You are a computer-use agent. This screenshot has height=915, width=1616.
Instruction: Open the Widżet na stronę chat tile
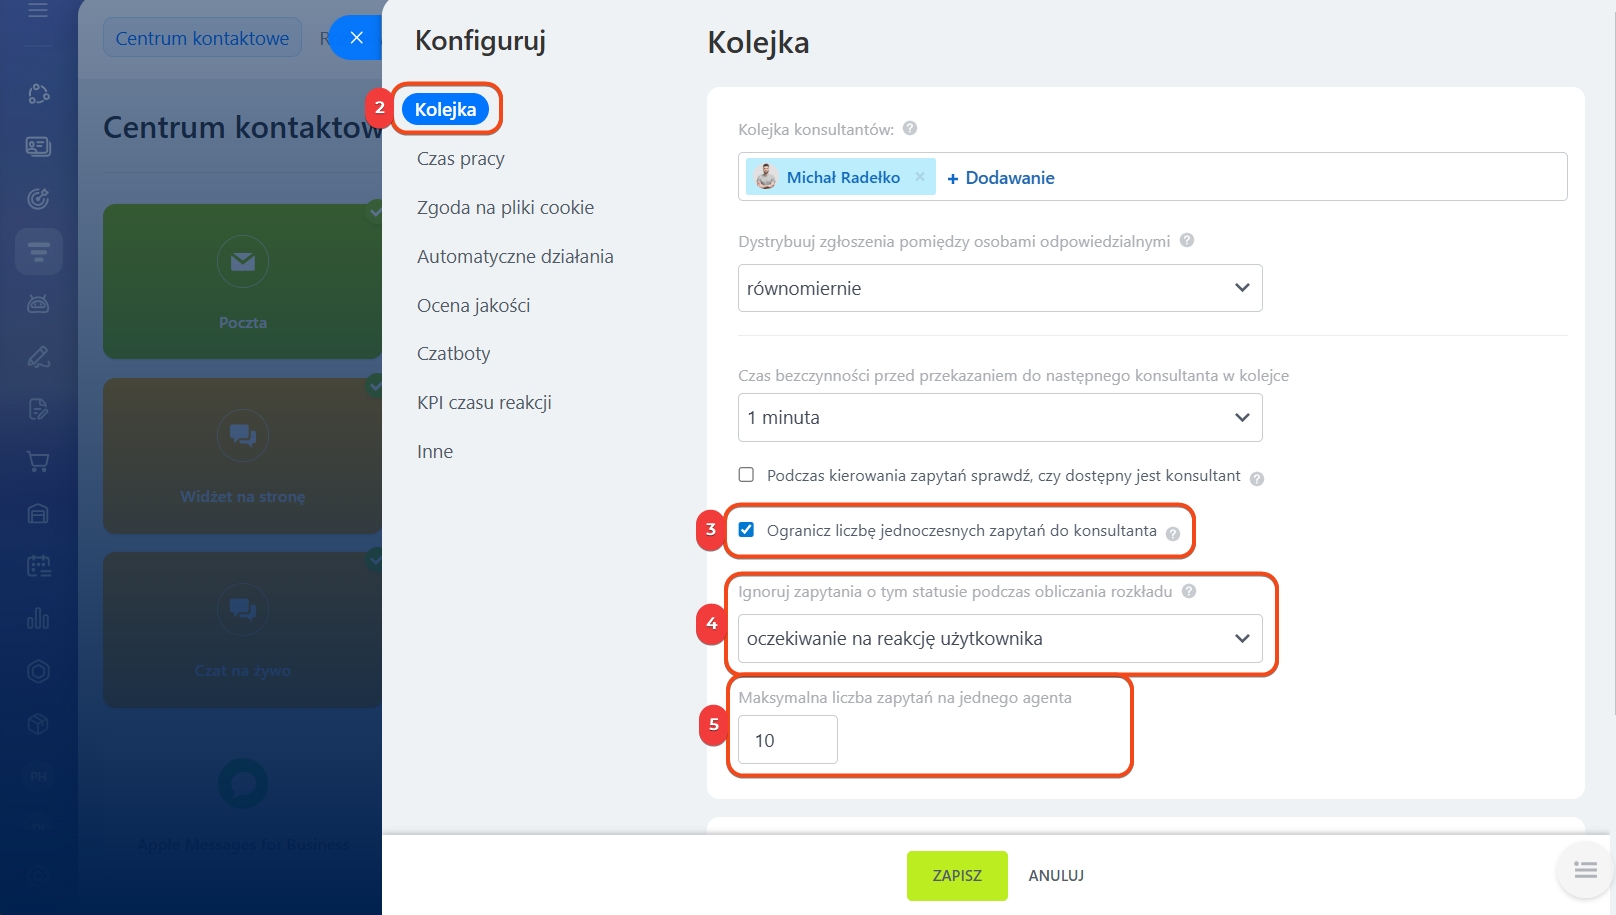[242, 456]
